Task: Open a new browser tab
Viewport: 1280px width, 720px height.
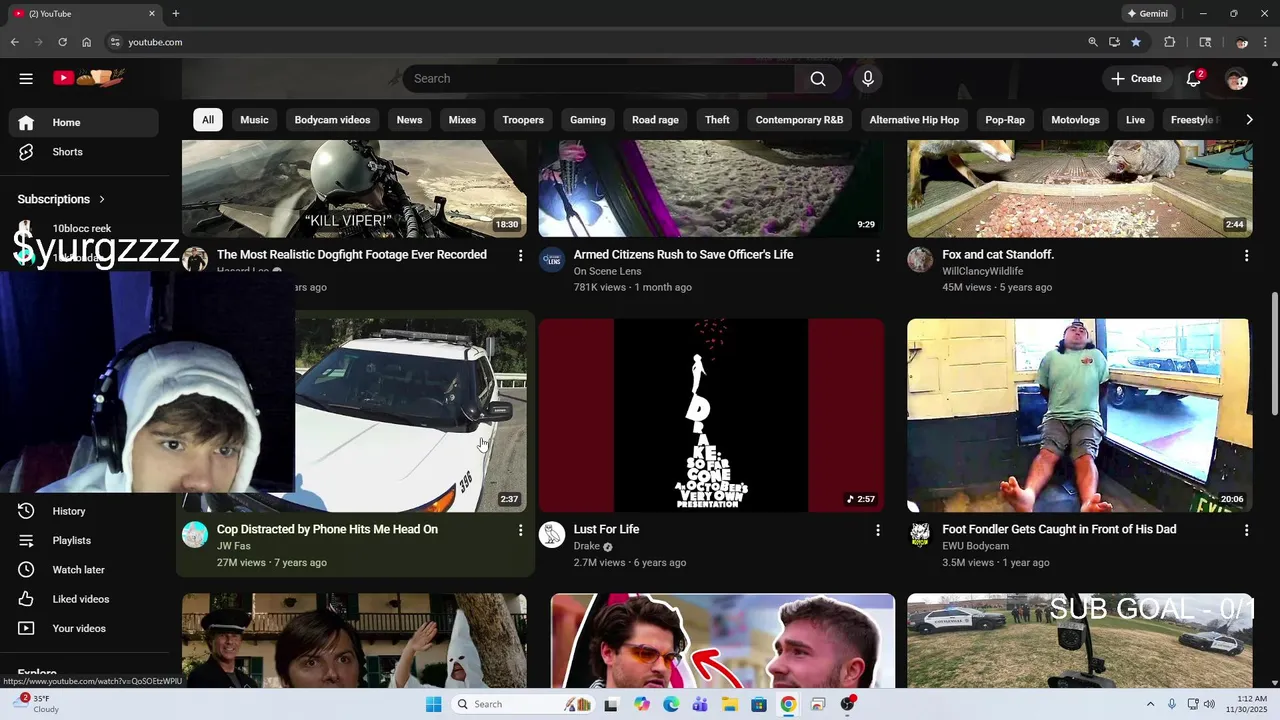Action: click(176, 14)
